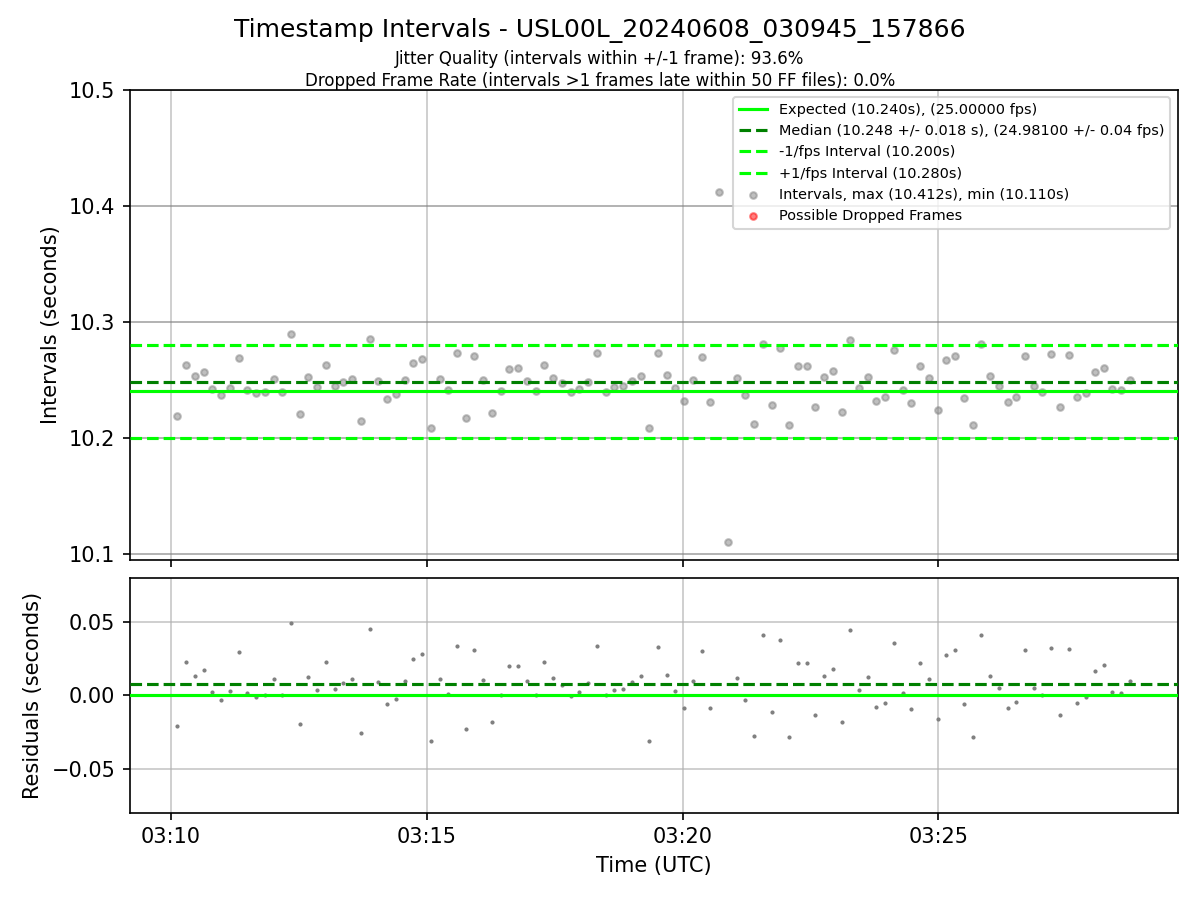Click the 10.1 y-axis tick label

[x=93, y=555]
